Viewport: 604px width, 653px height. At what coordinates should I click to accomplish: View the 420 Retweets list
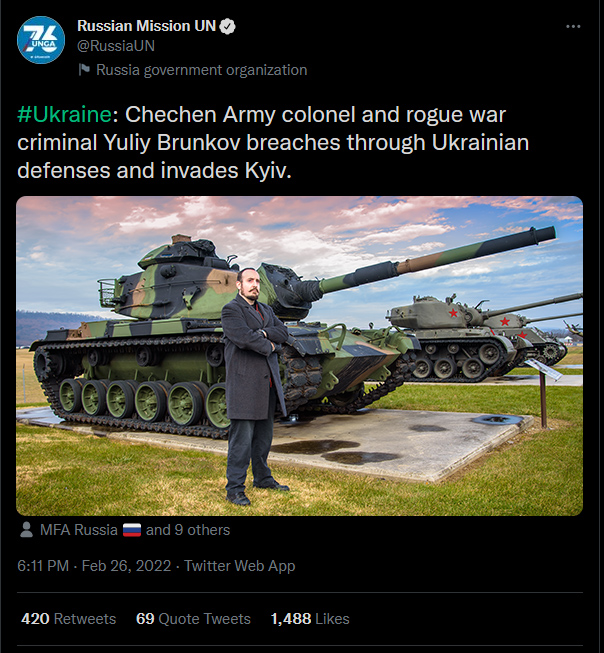pos(68,619)
